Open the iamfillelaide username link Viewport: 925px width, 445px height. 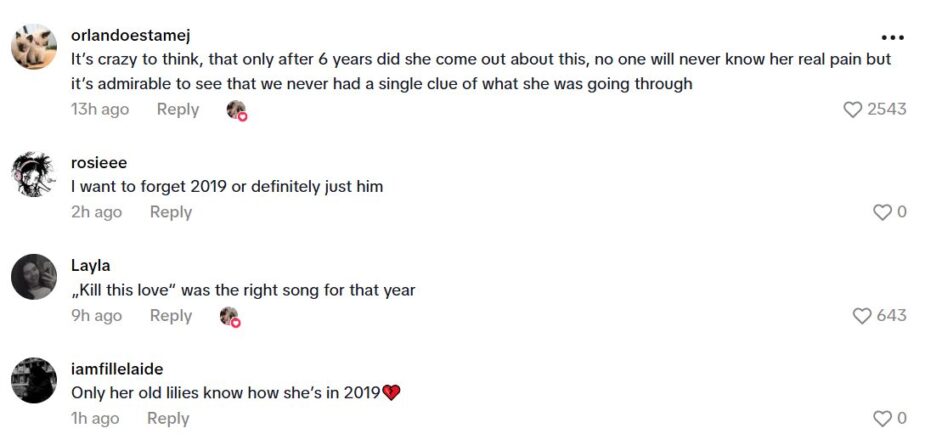(117, 369)
